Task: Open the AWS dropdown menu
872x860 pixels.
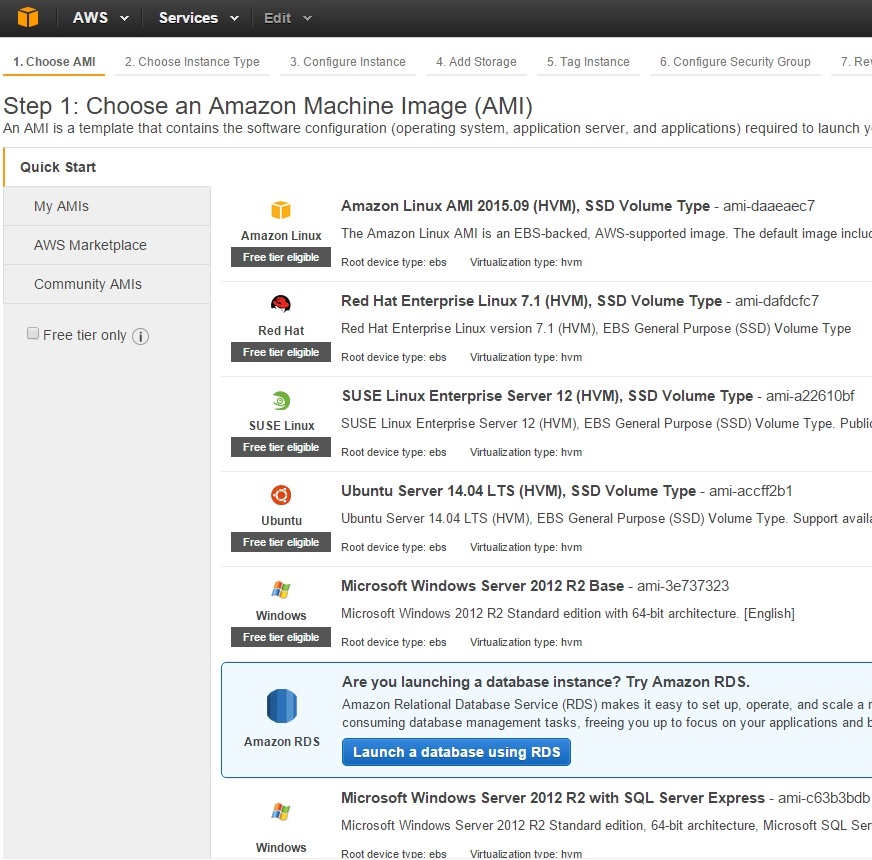Action: click(101, 18)
